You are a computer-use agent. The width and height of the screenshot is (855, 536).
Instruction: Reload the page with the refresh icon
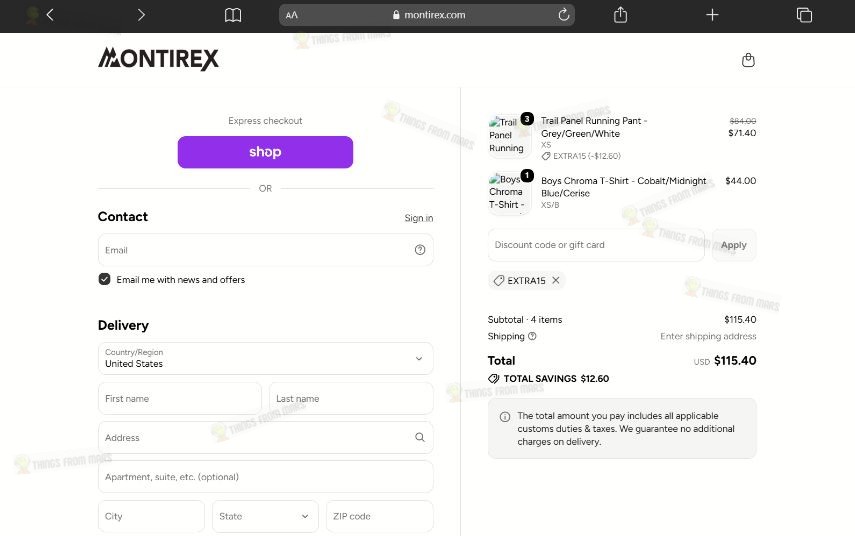pyautogui.click(x=564, y=15)
